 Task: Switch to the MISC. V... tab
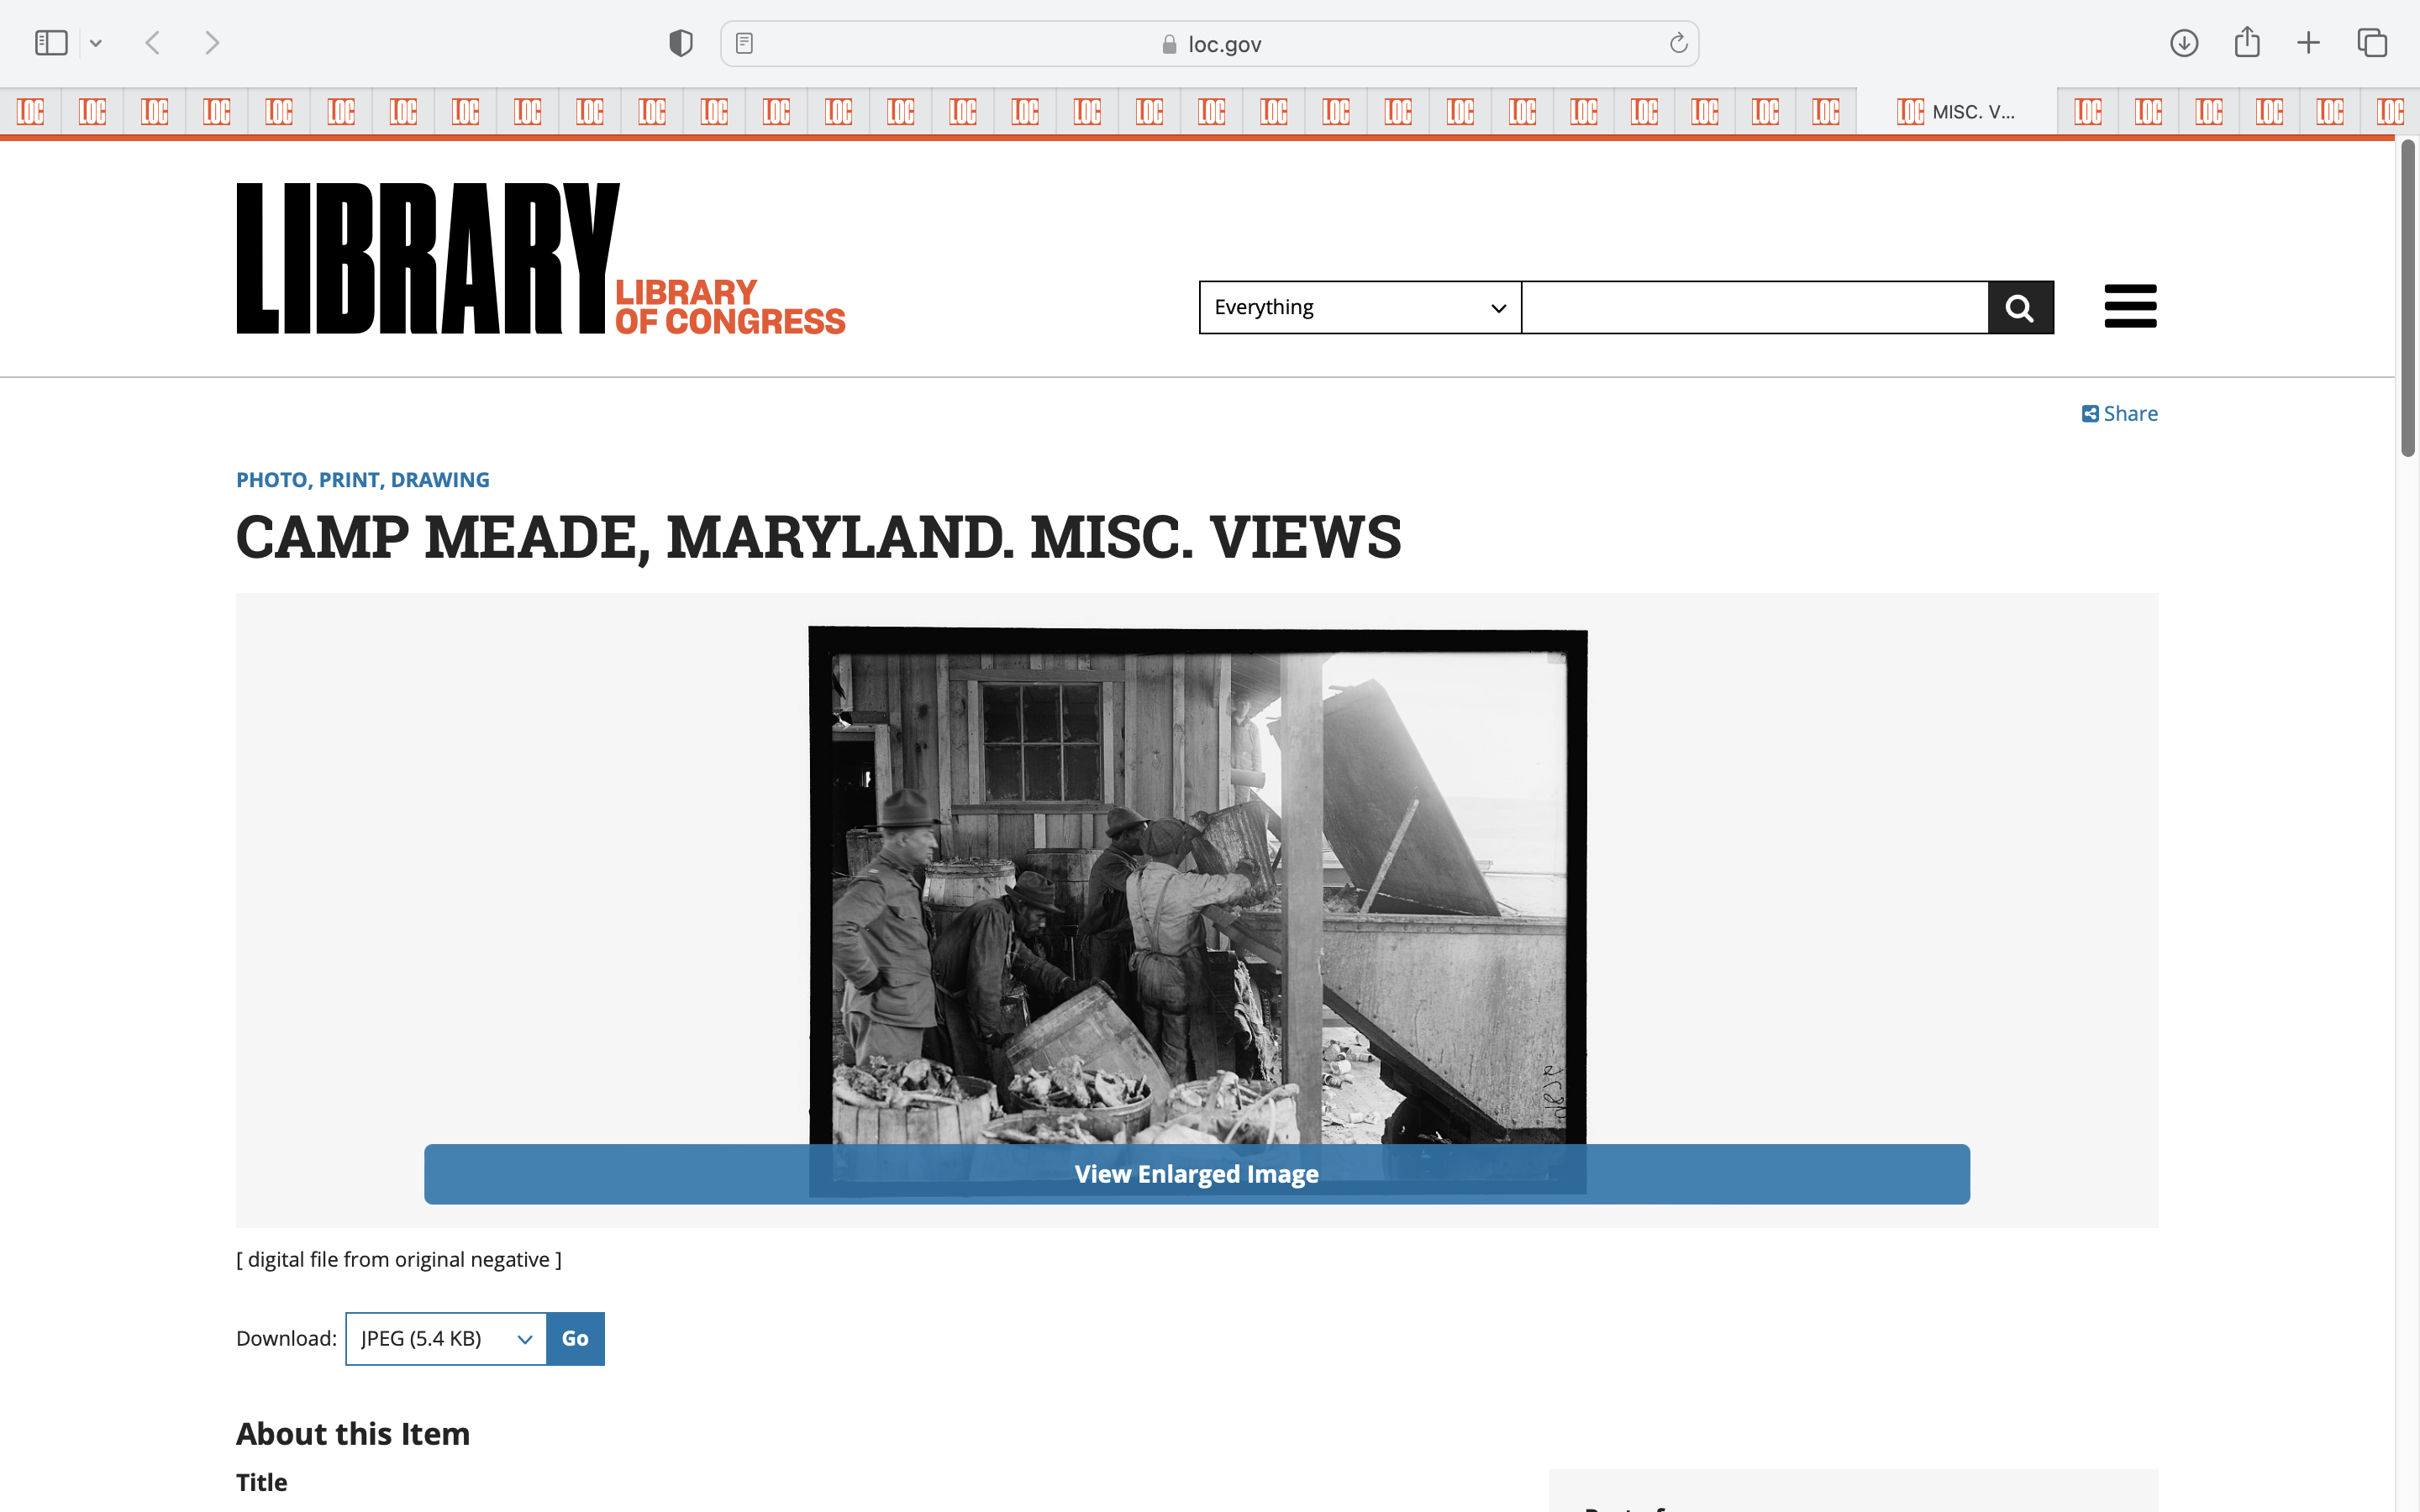point(1956,111)
